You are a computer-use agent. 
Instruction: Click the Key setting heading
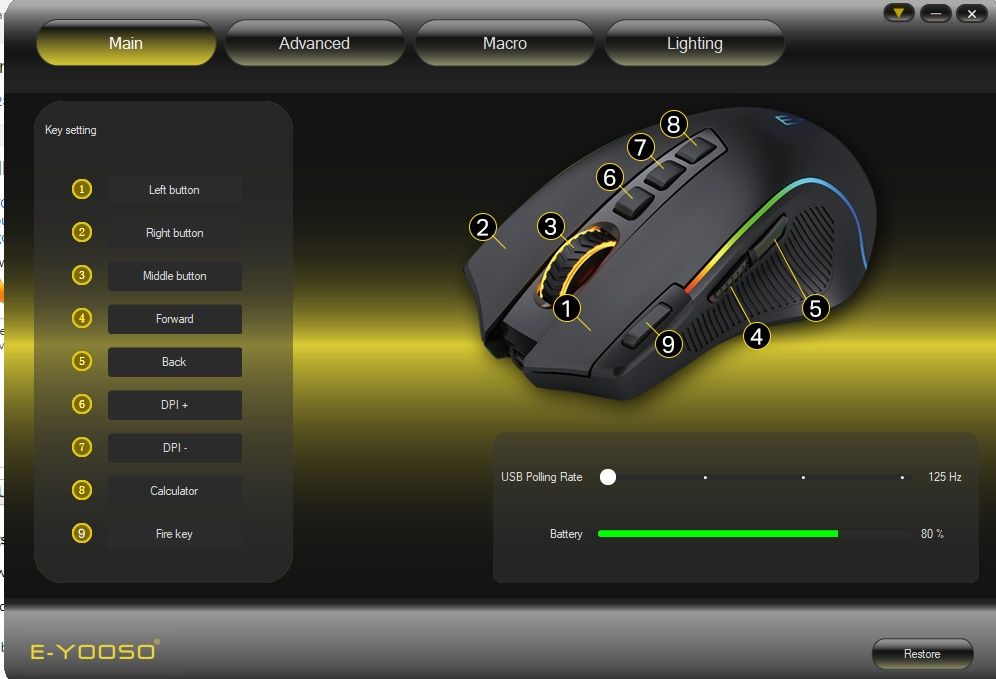[x=71, y=130]
